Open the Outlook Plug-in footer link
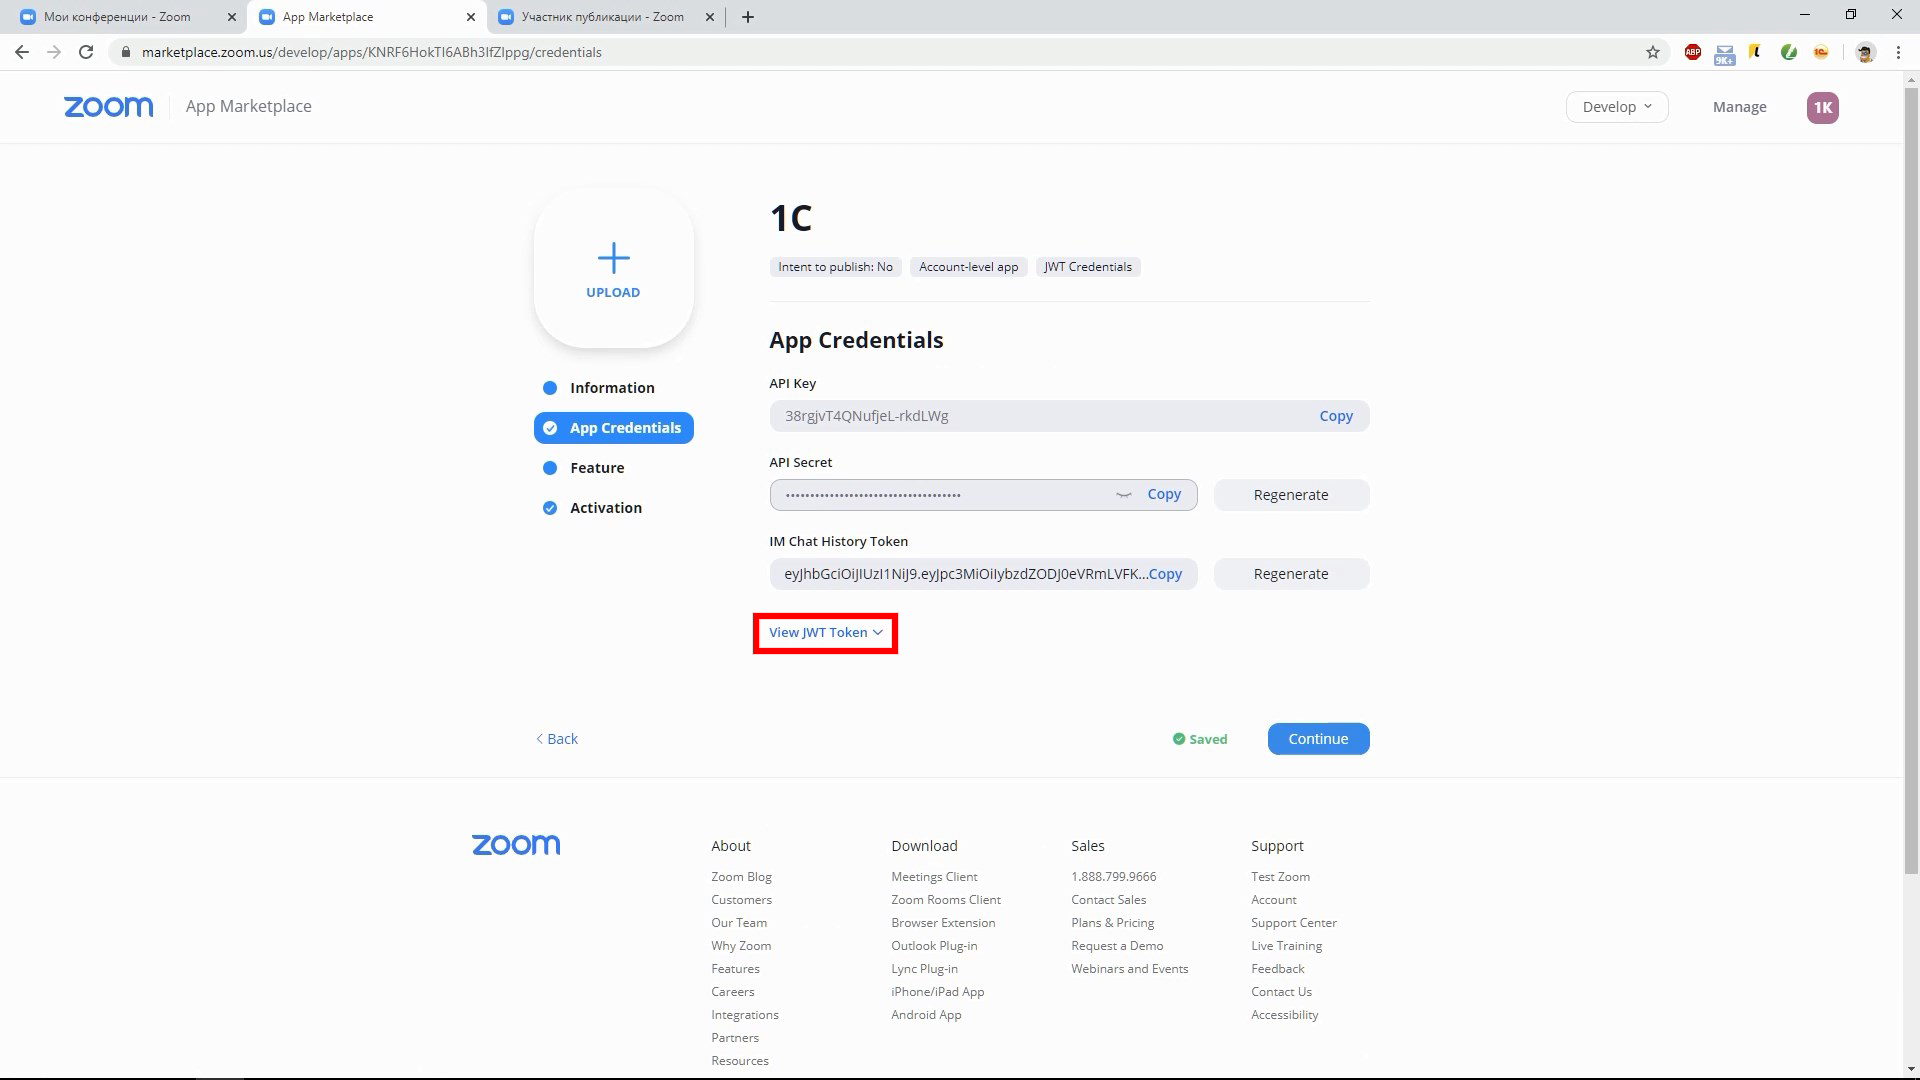Screen dimensions: 1920x1080 [x=934, y=946]
